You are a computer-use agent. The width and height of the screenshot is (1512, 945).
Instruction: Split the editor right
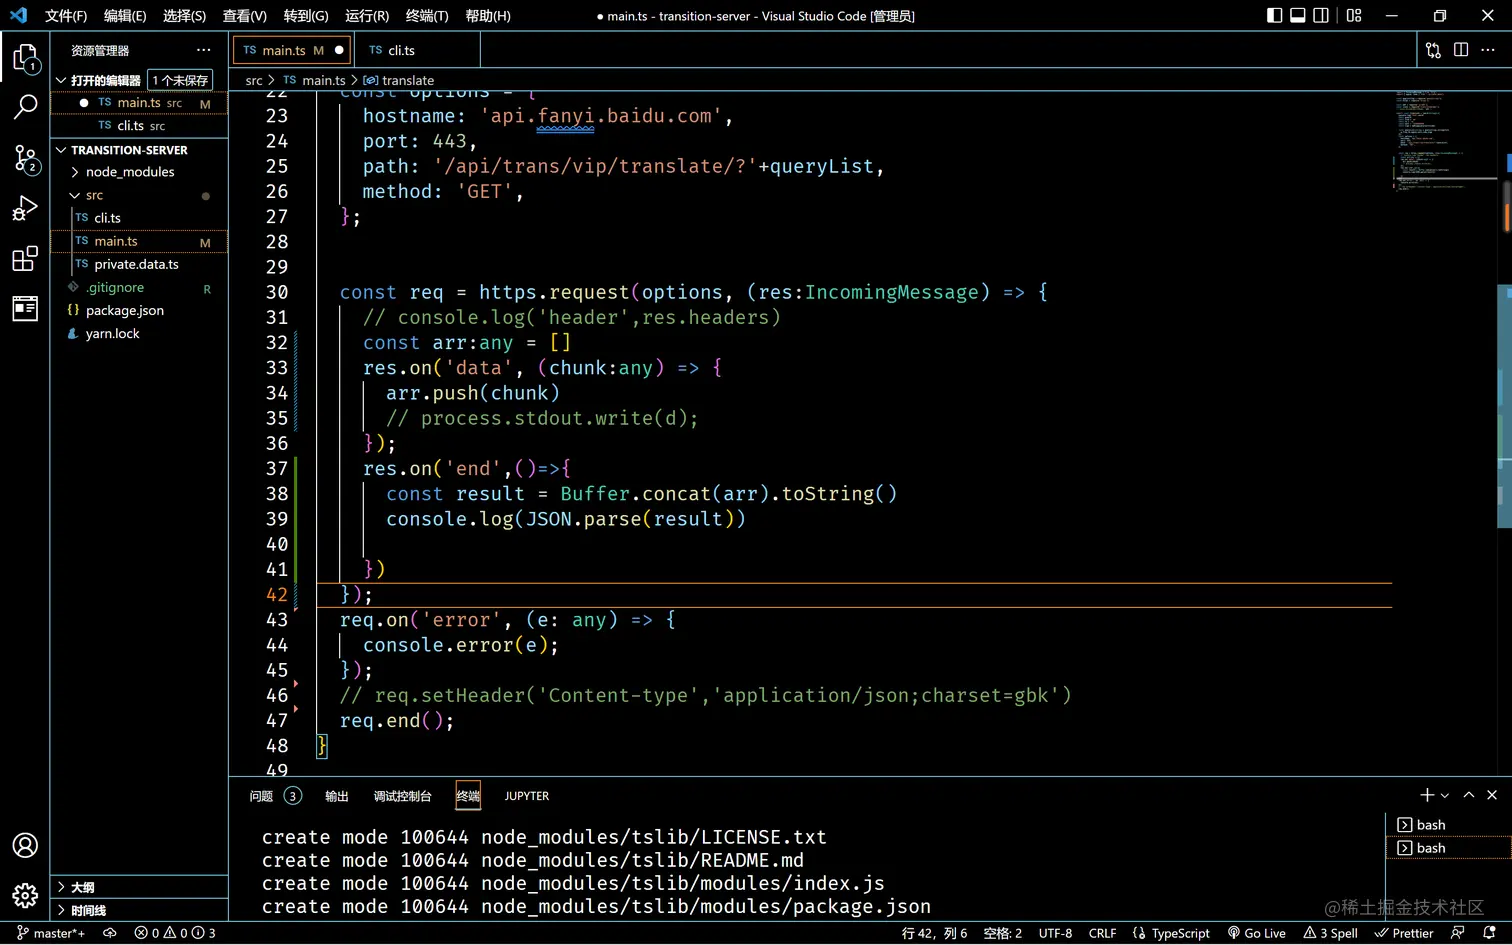coord(1461,50)
